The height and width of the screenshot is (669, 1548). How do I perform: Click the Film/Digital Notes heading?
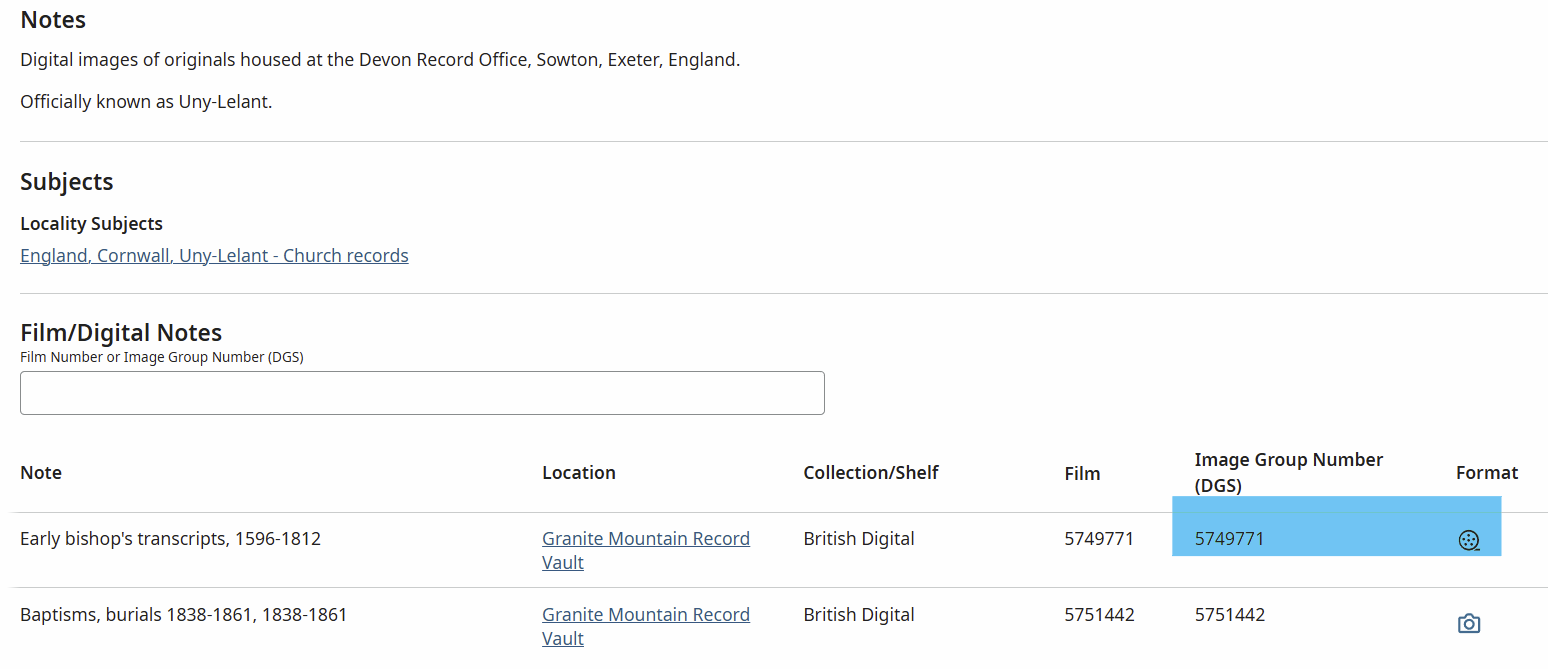(121, 332)
